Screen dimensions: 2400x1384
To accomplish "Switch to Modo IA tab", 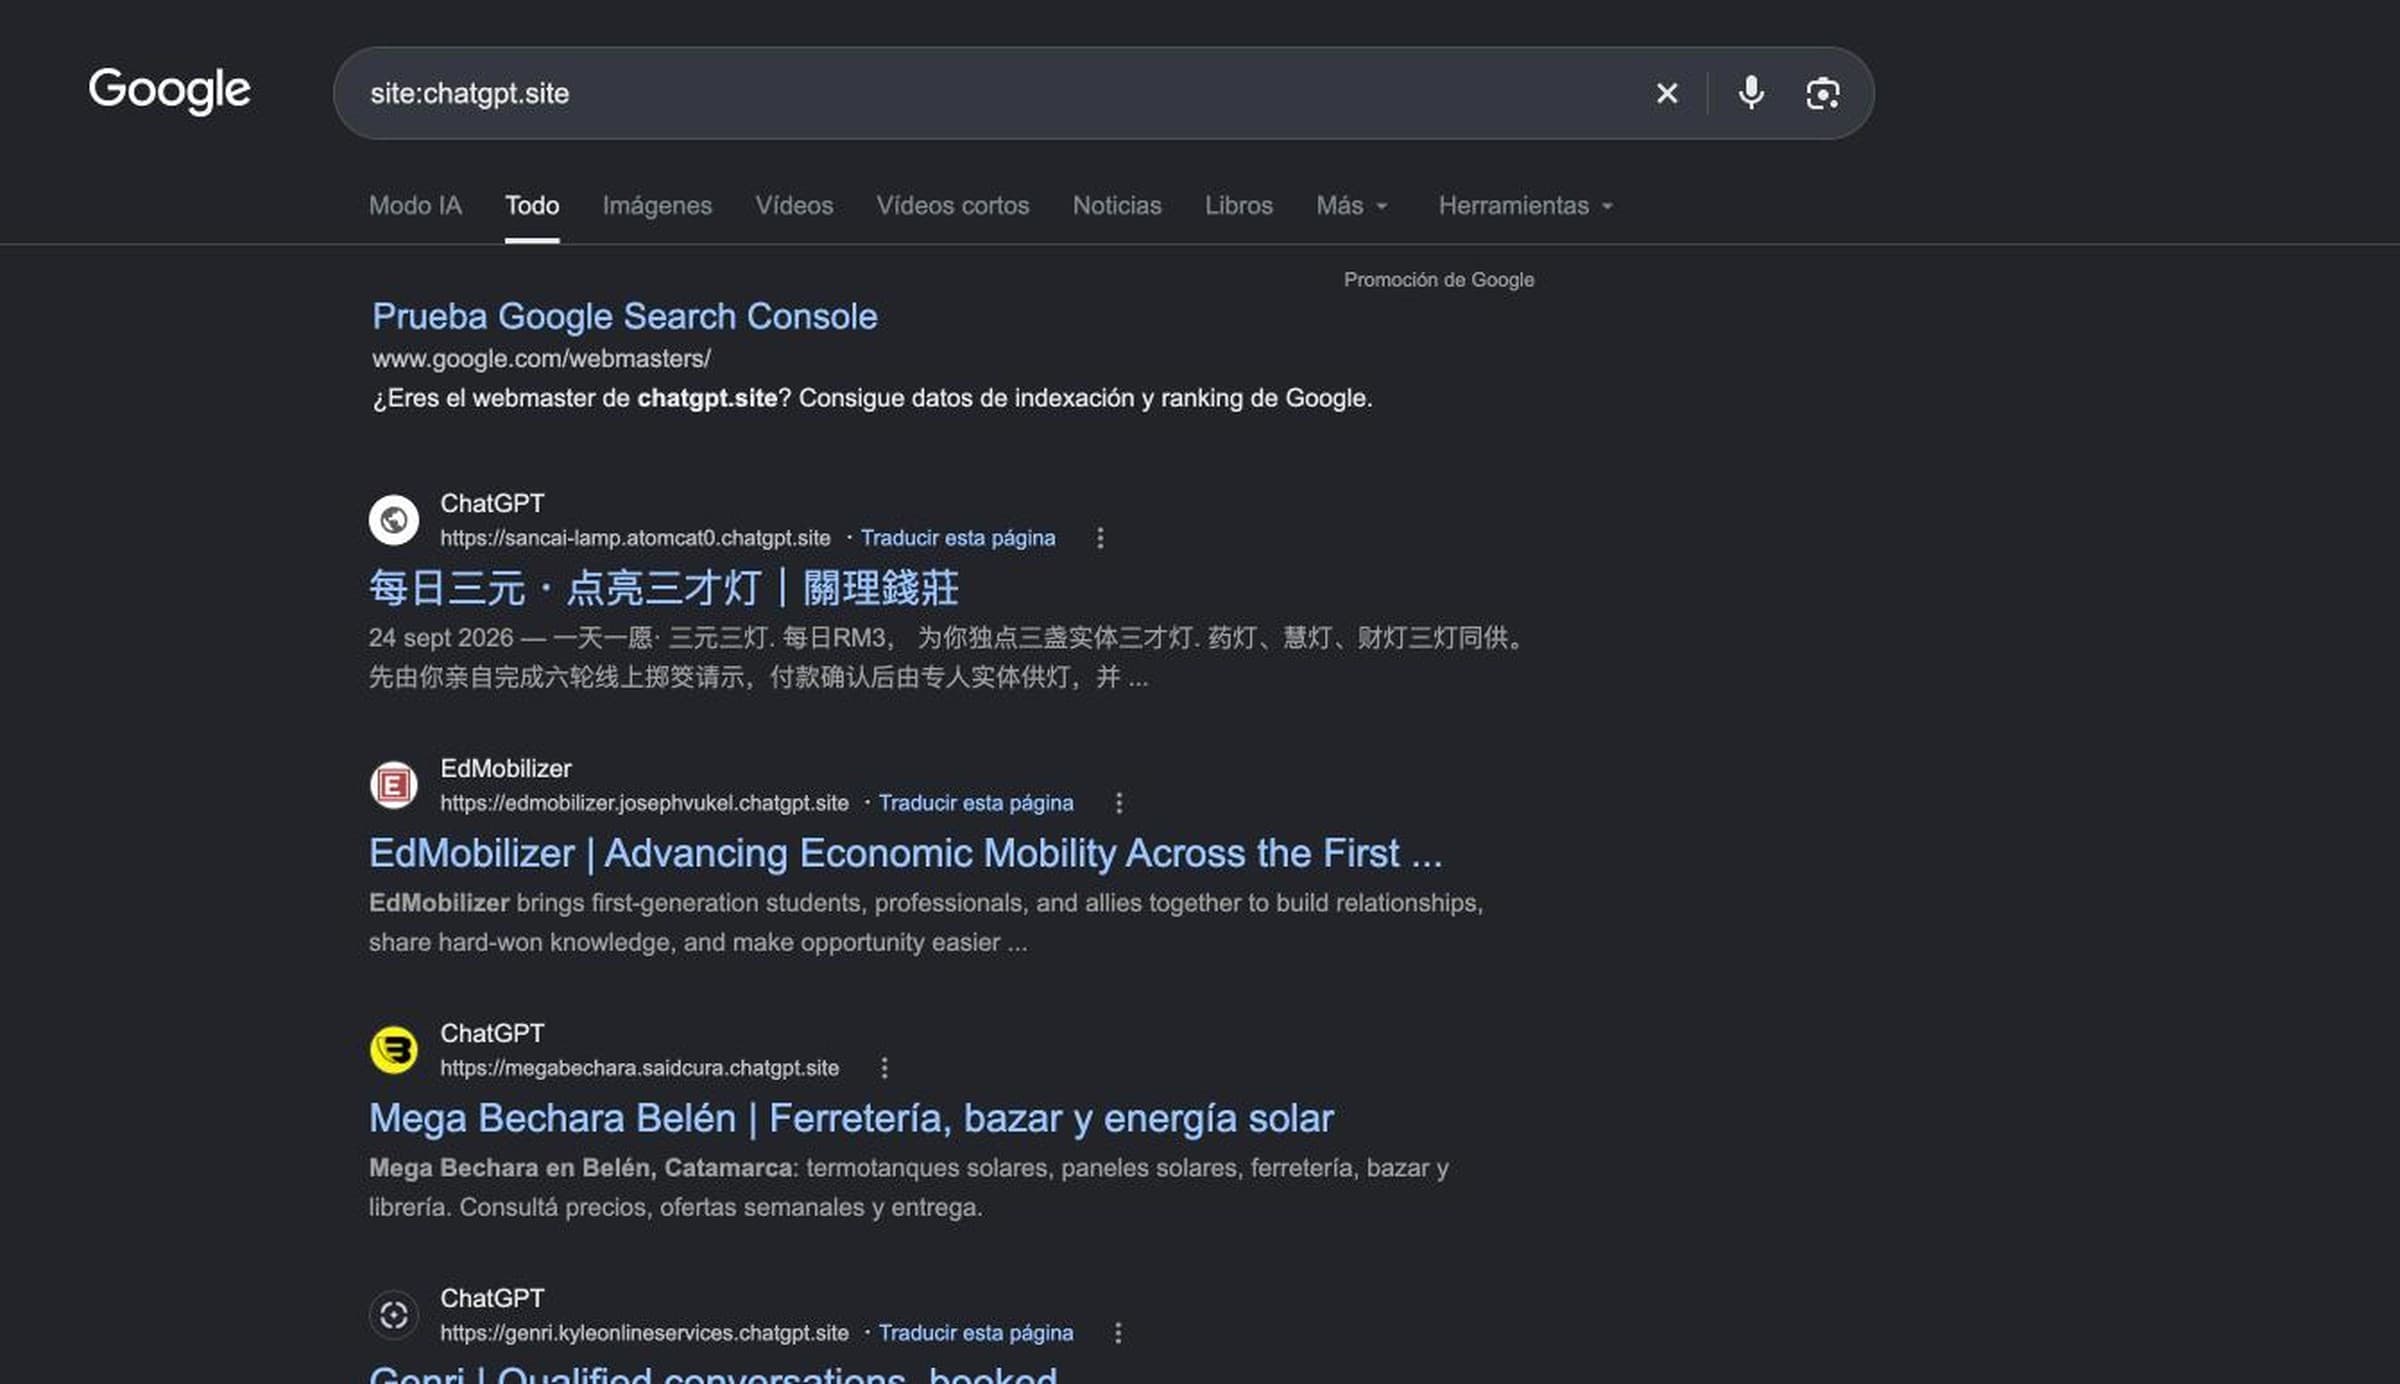I will click(415, 206).
